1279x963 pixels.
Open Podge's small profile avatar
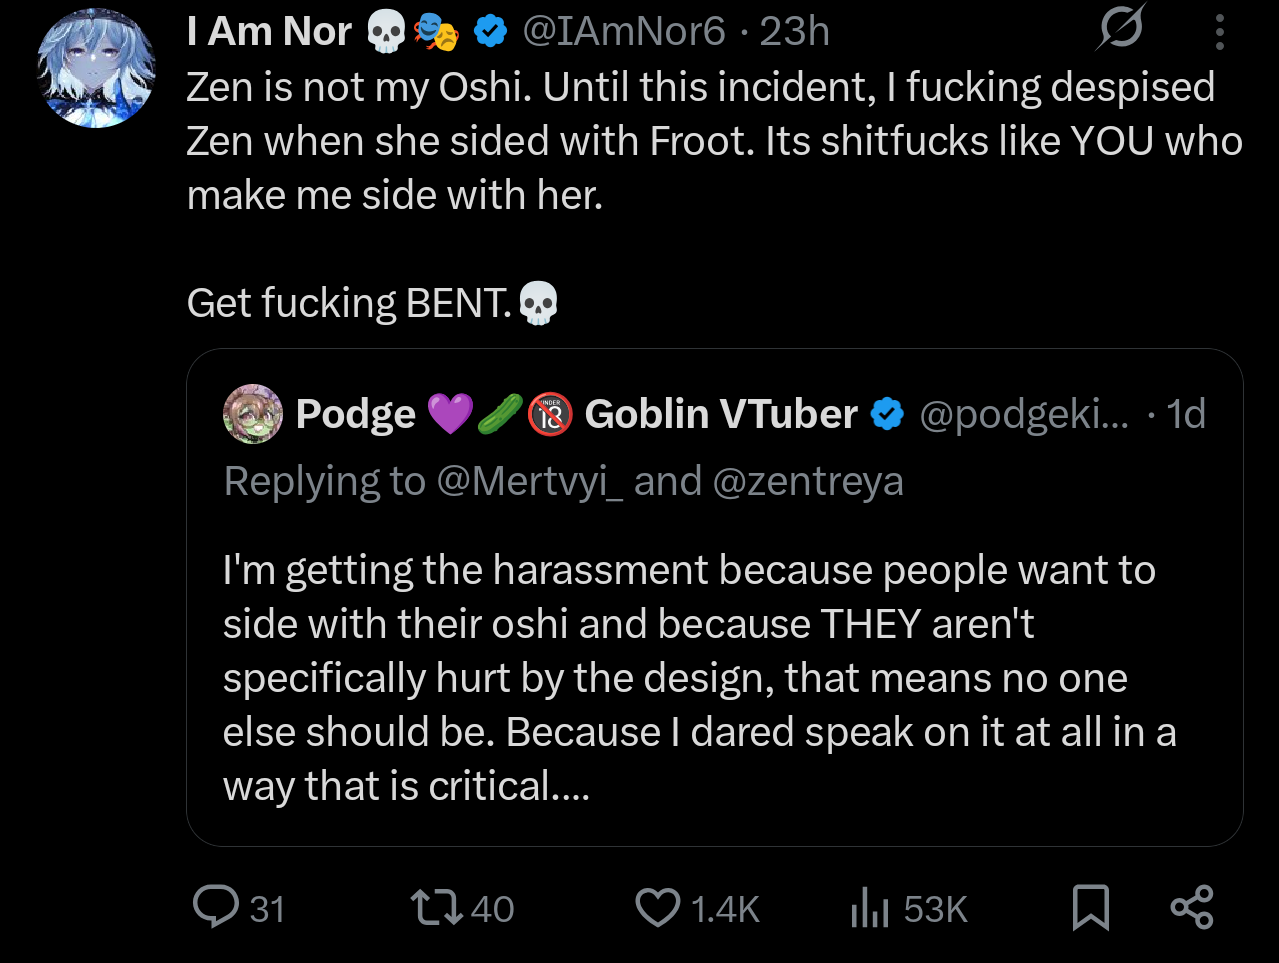[x=253, y=413]
